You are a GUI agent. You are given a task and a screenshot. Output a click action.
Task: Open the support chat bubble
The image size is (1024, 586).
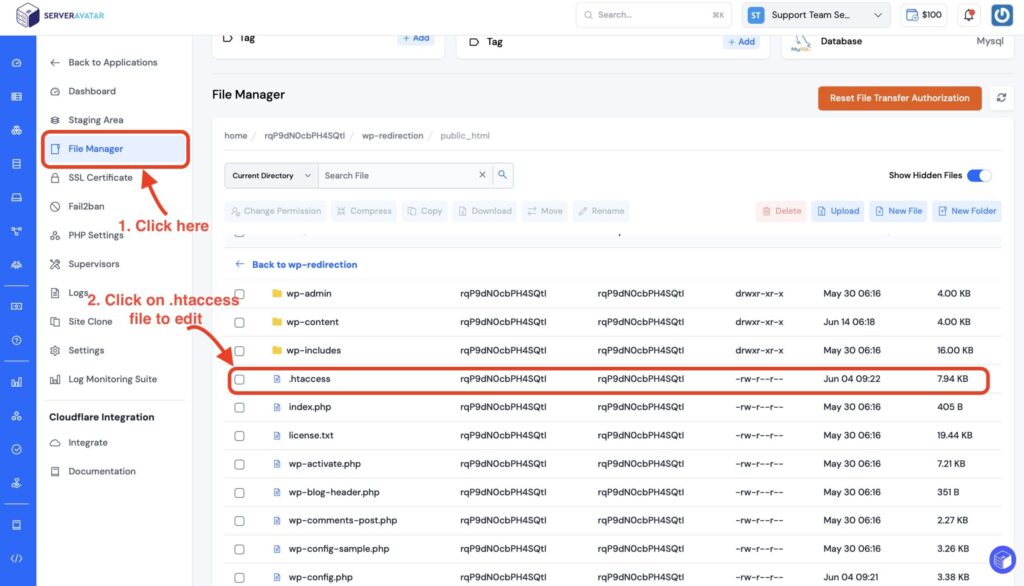pos(1001,560)
